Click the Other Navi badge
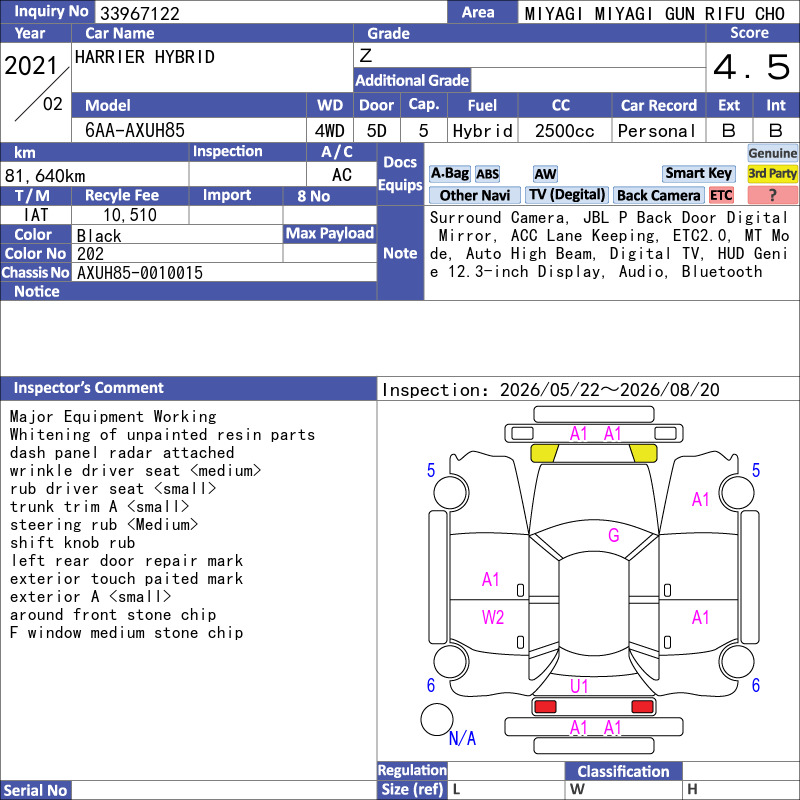This screenshot has height=800, width=800. [474, 195]
